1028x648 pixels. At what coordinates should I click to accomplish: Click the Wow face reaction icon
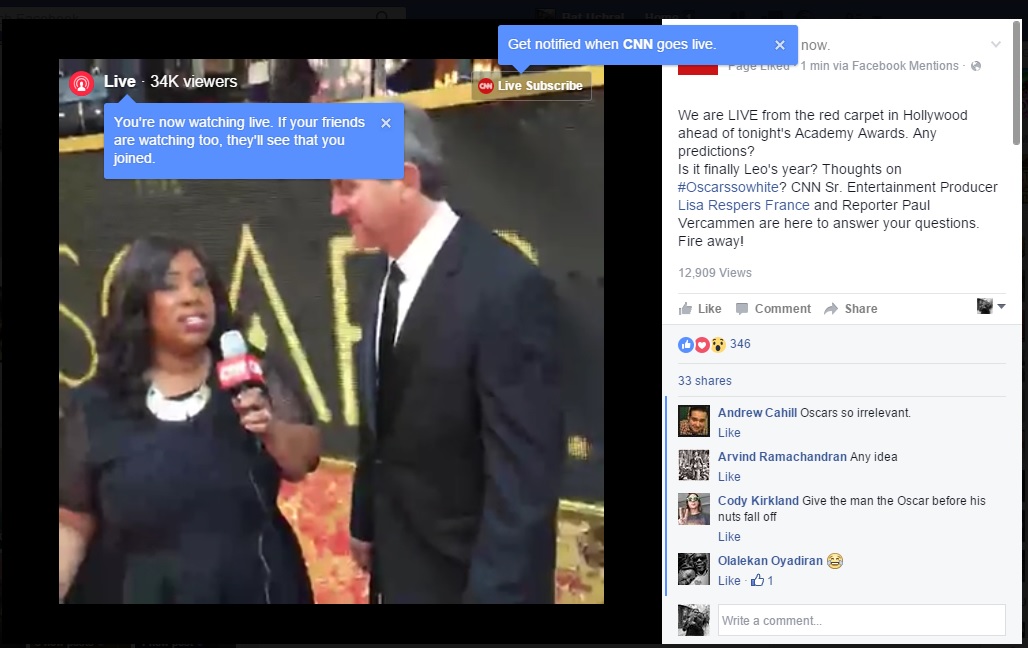tap(718, 344)
